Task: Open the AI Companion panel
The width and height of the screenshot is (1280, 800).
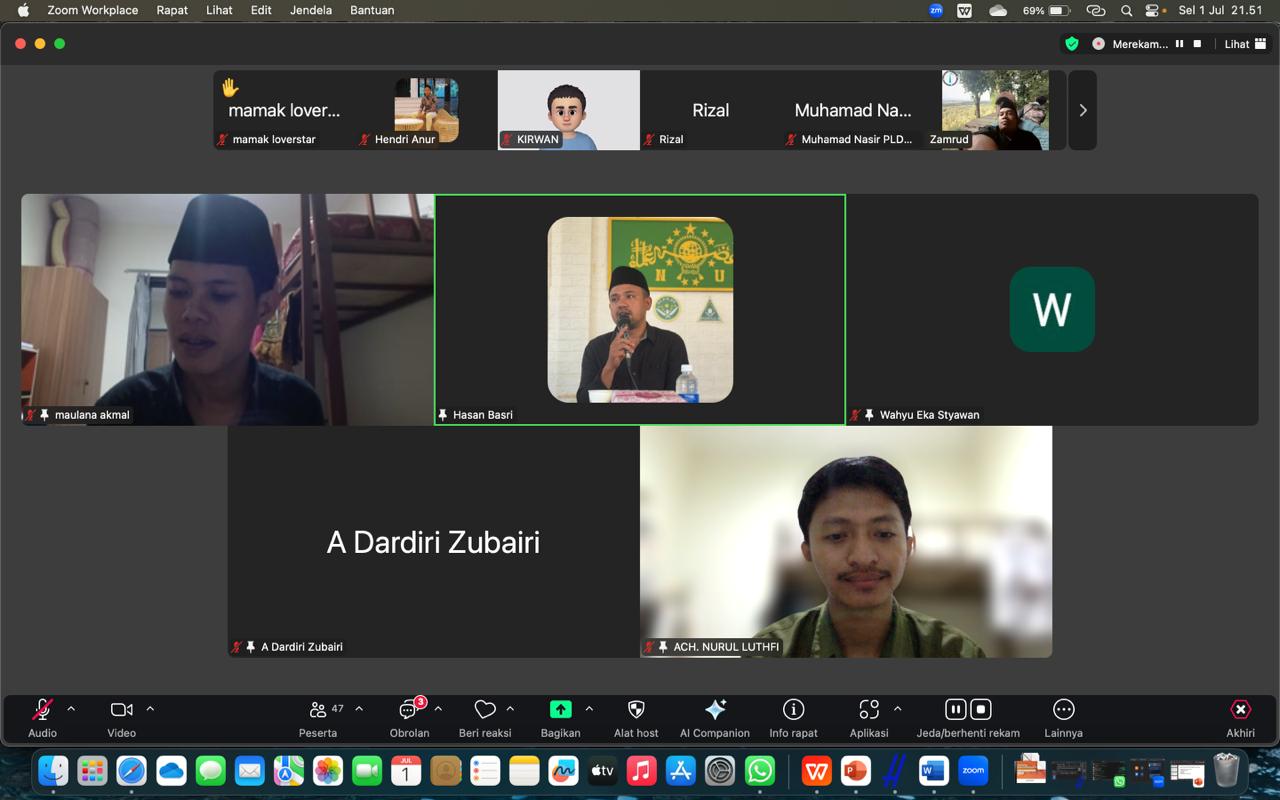Action: pyautogui.click(x=714, y=719)
